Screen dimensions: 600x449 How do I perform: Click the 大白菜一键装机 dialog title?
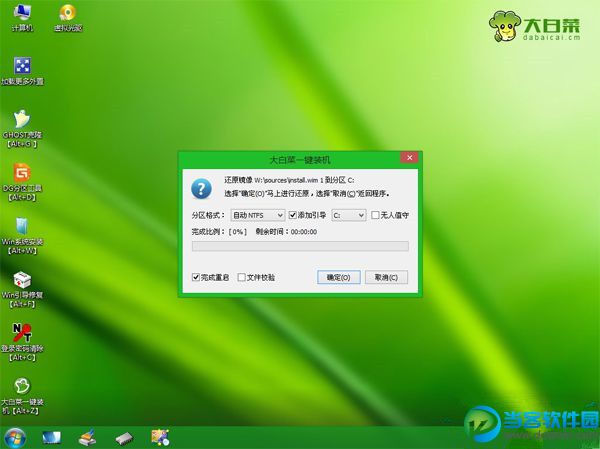300,160
